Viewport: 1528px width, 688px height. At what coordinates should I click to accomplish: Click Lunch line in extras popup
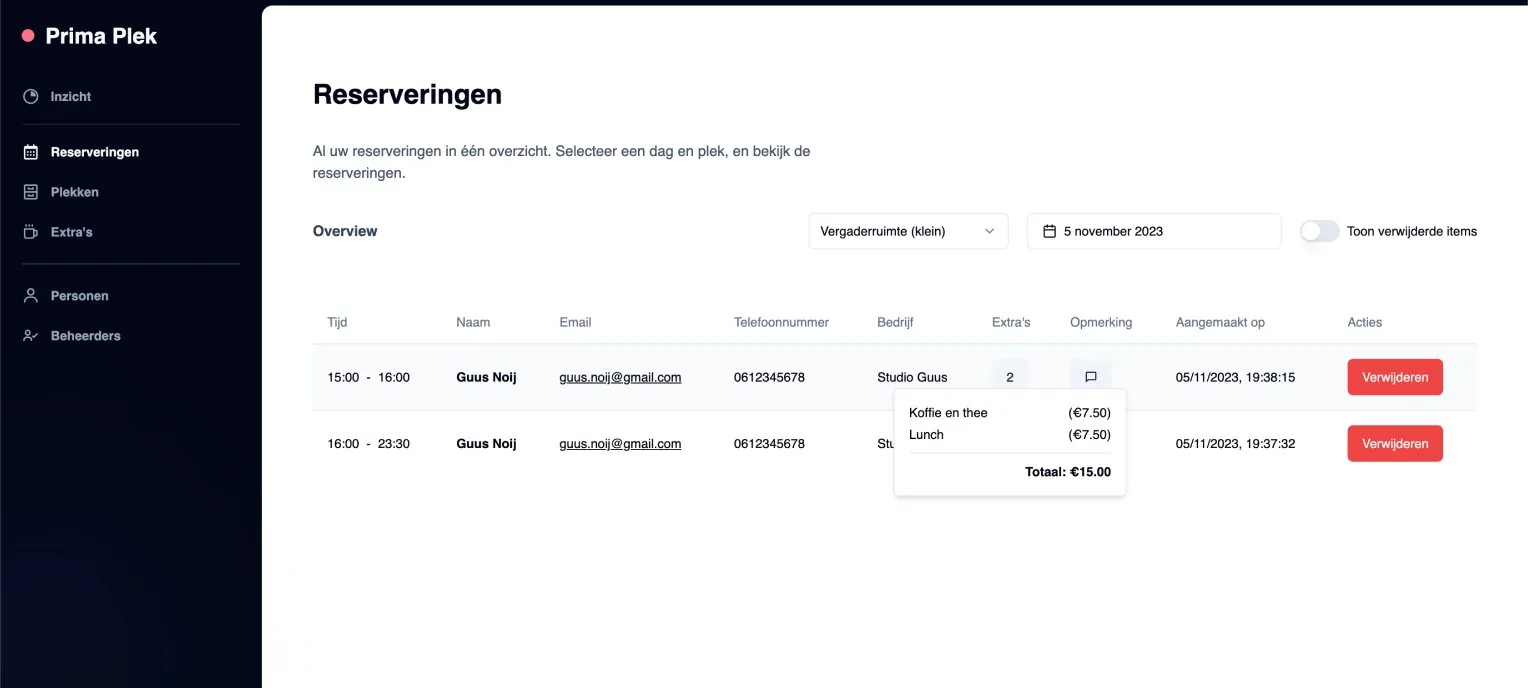tap(926, 435)
